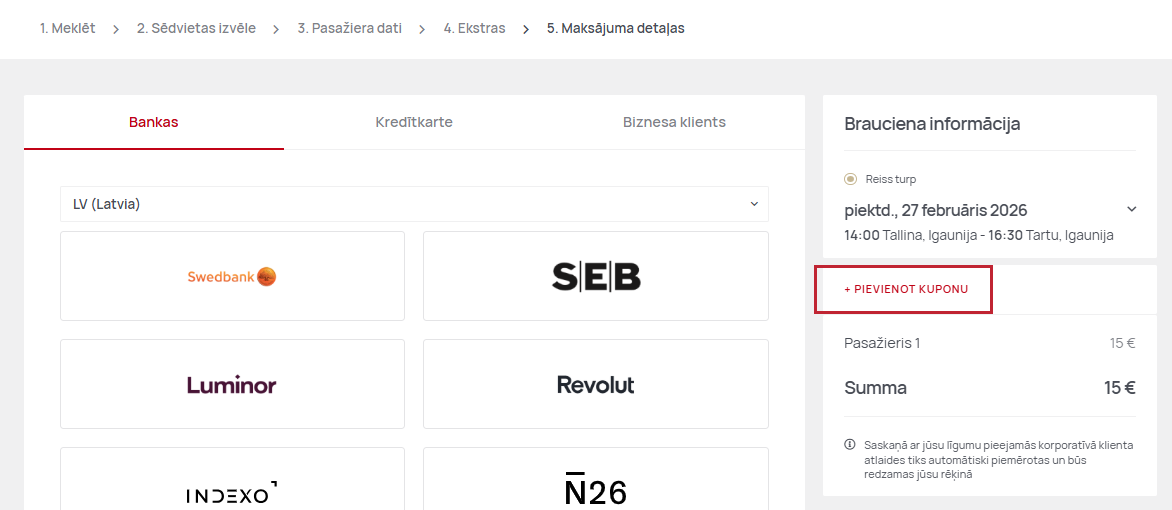Switch to the Kredītkarte tab
Screen dimensions: 1172x510
coord(414,122)
